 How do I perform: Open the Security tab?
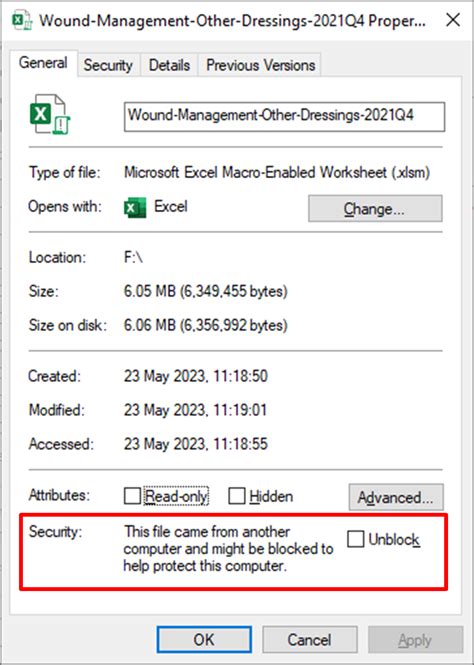(108, 65)
